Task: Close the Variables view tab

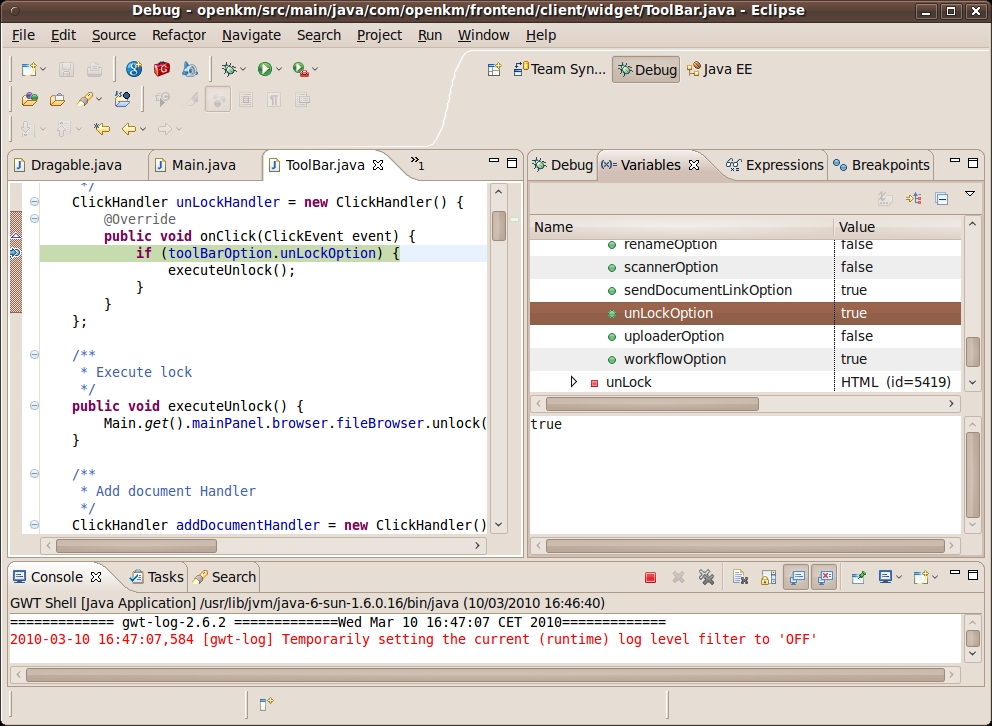Action: 694,165
